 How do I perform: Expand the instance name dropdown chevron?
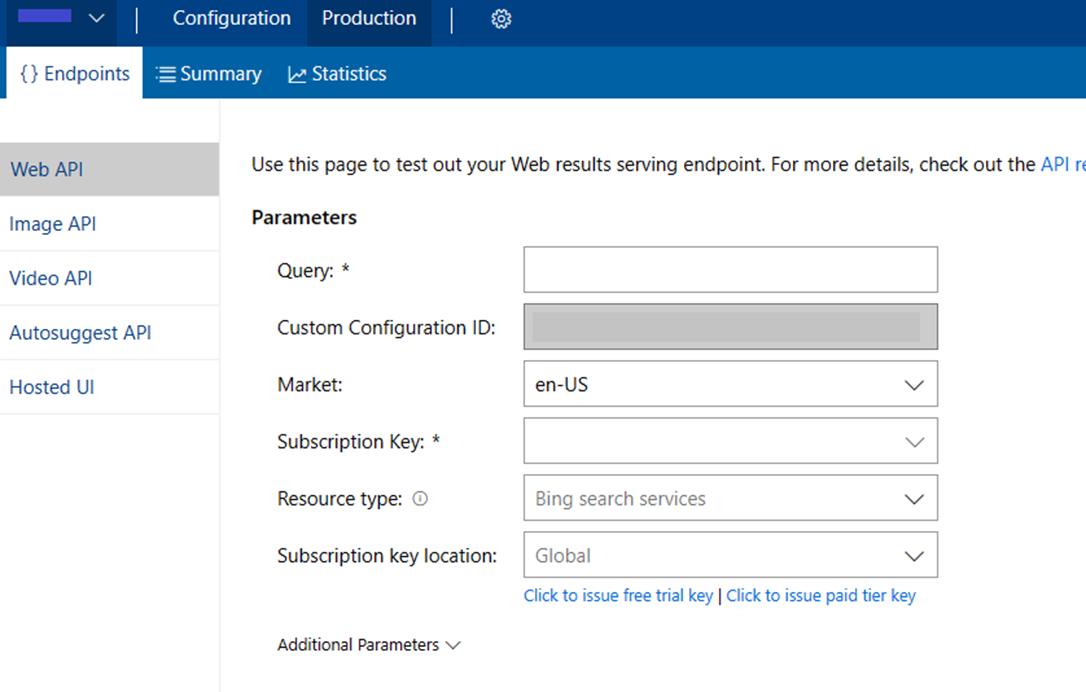pyautogui.click(x=96, y=17)
